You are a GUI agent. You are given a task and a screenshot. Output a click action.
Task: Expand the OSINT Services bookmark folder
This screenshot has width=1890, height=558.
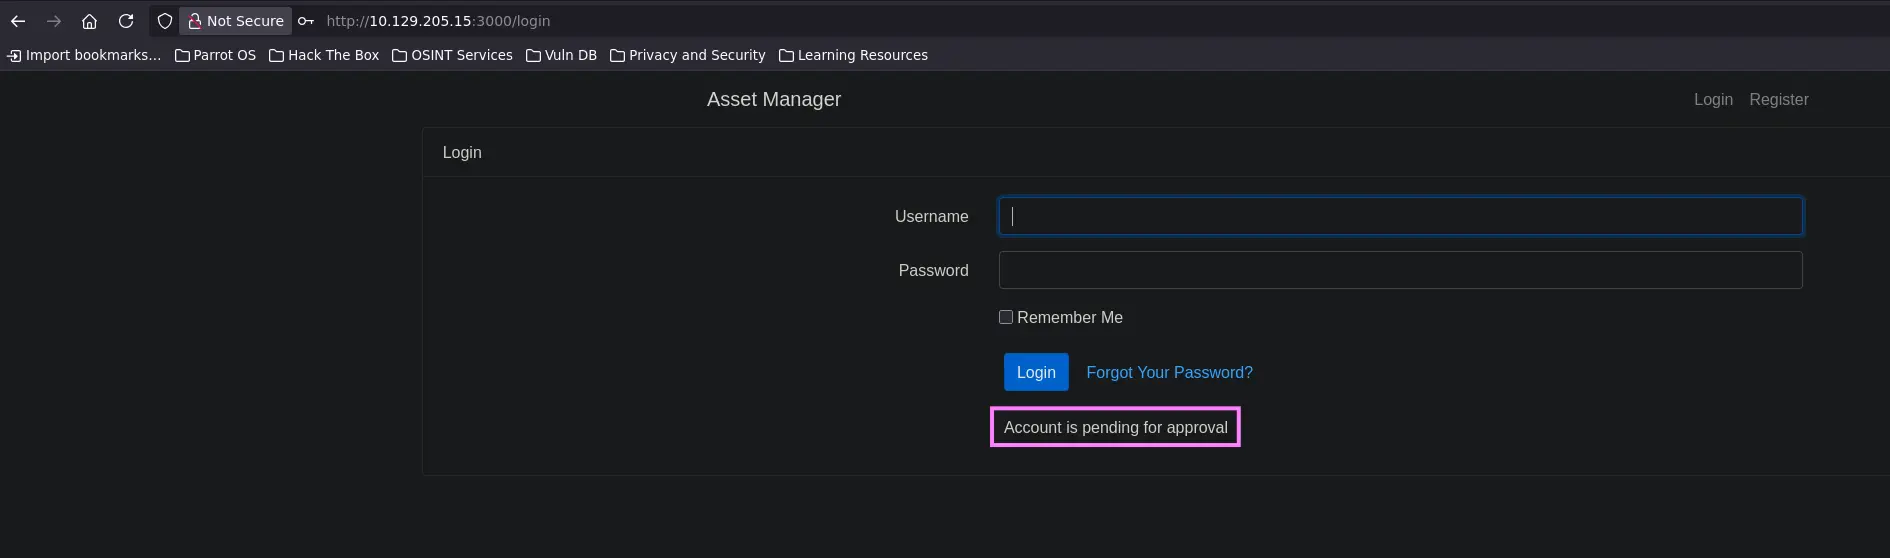point(452,55)
